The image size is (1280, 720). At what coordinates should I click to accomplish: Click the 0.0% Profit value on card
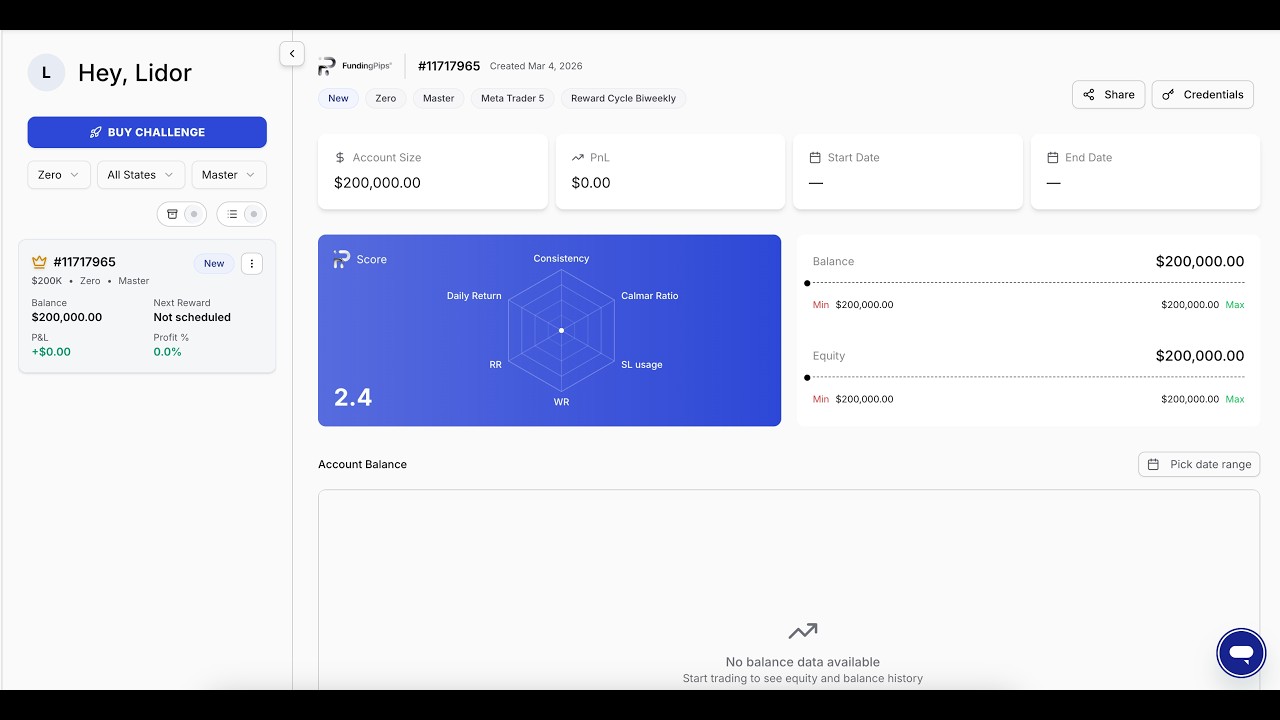(167, 352)
